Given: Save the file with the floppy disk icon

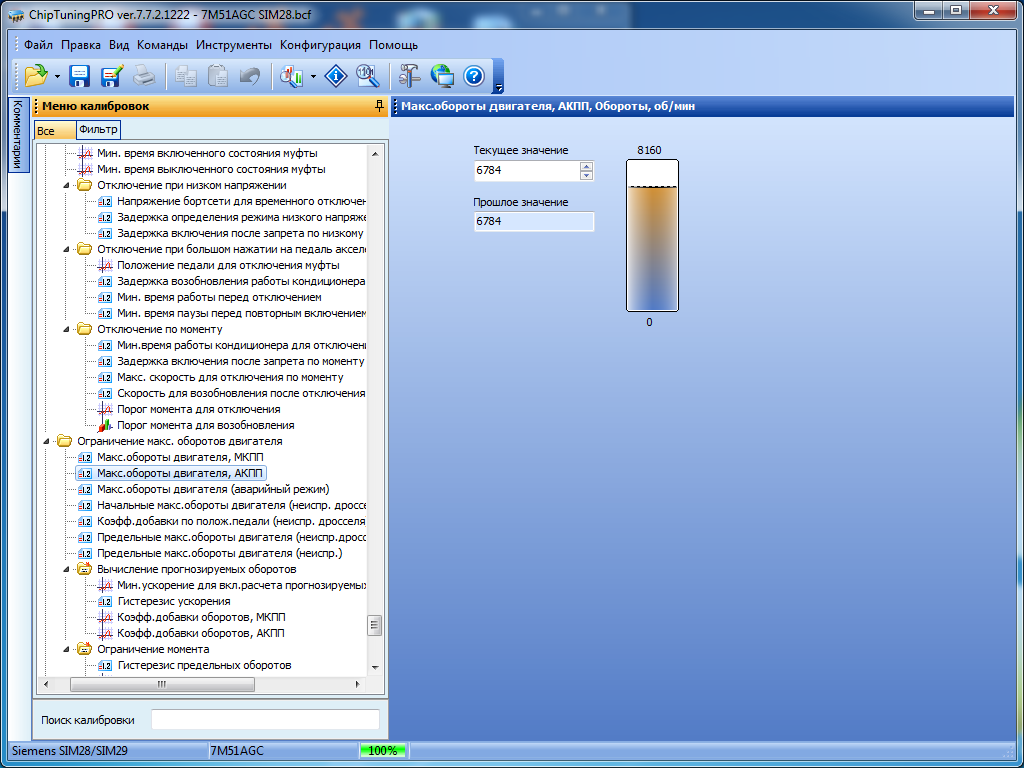Looking at the screenshot, I should tap(80, 76).
